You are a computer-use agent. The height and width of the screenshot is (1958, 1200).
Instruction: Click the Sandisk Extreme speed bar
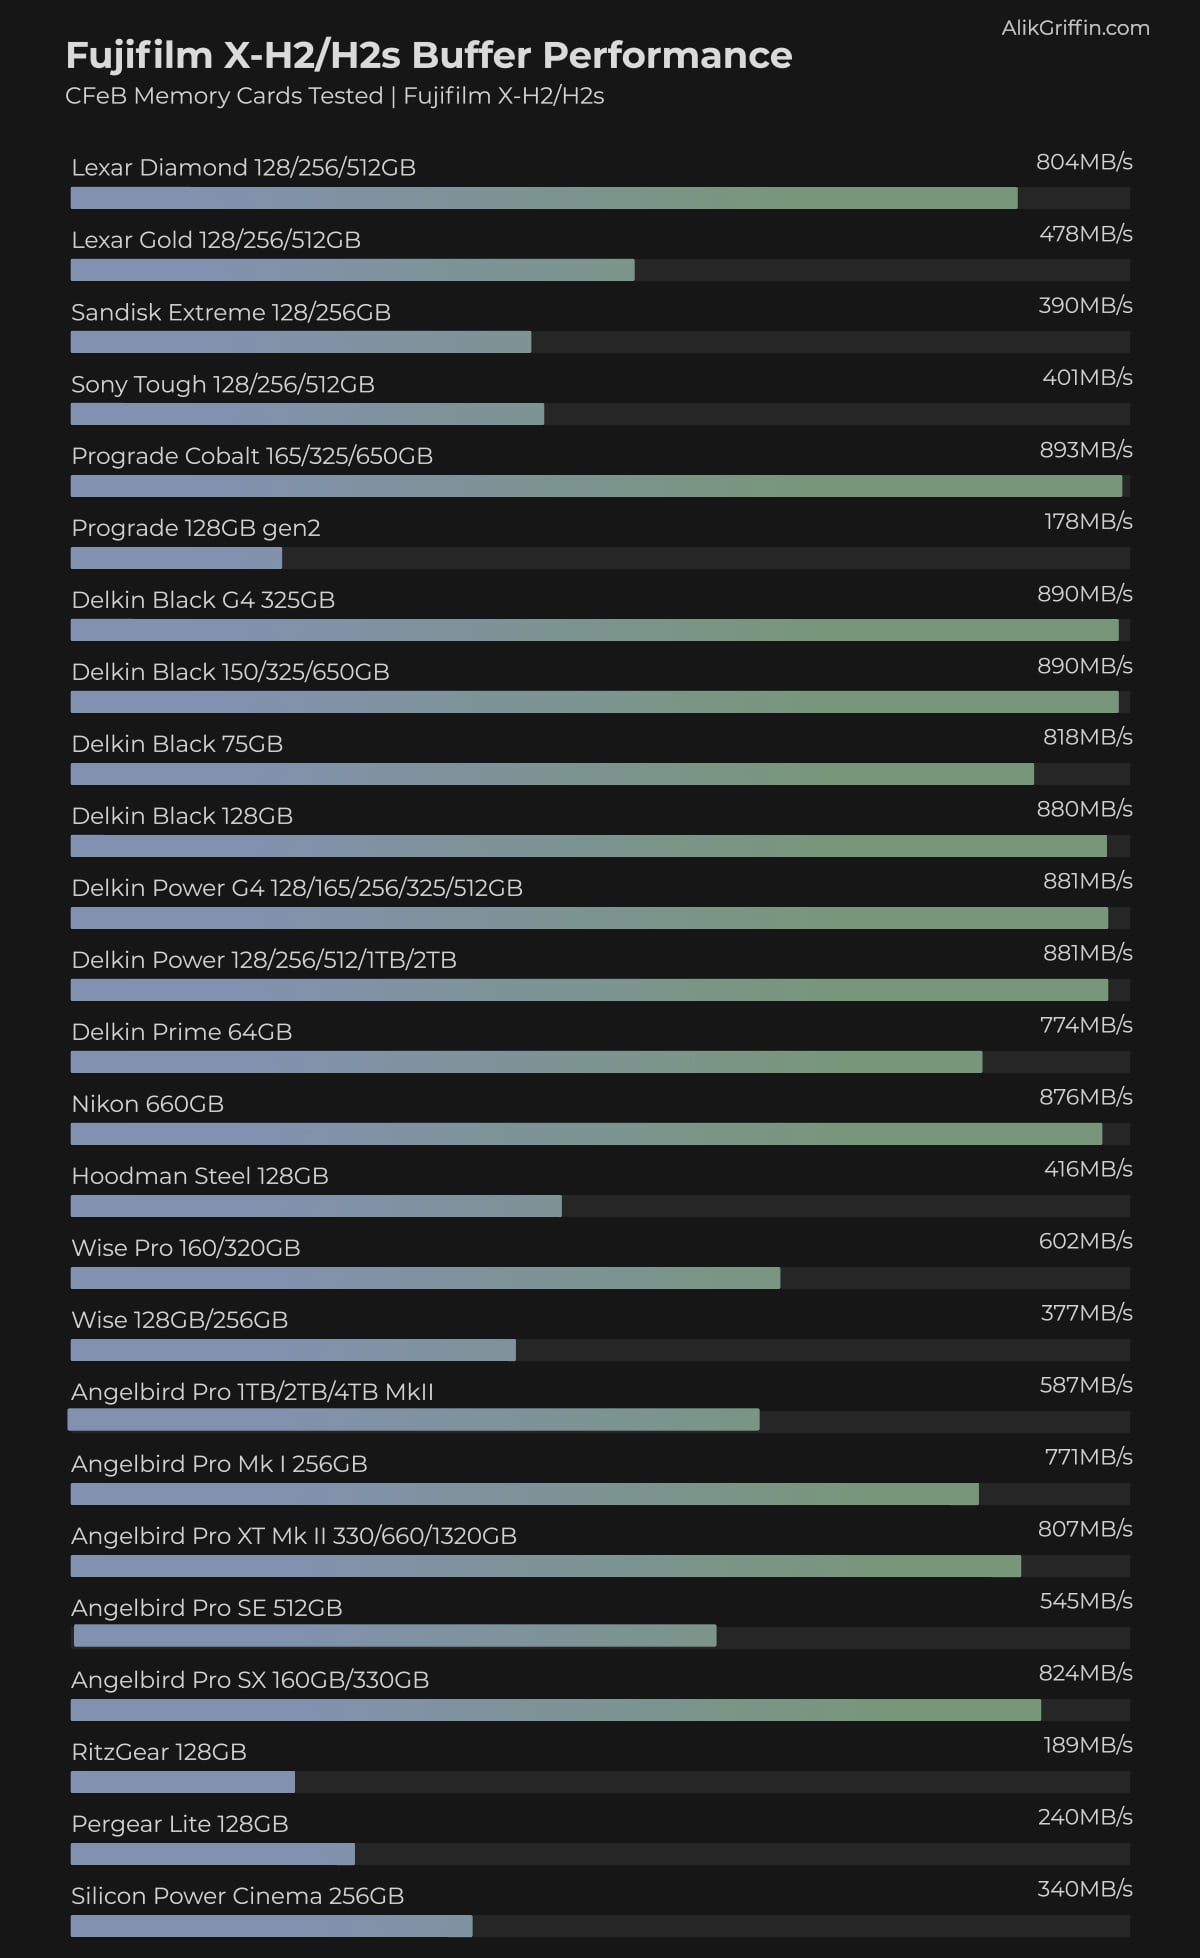pyautogui.click(x=300, y=342)
